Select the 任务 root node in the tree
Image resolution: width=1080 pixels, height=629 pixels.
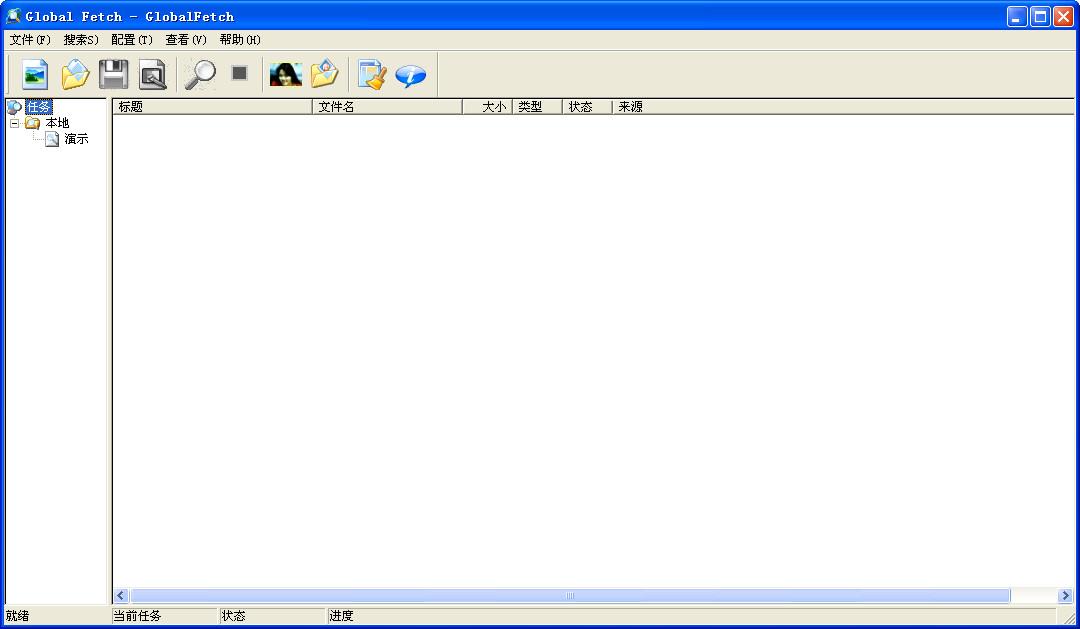39,107
